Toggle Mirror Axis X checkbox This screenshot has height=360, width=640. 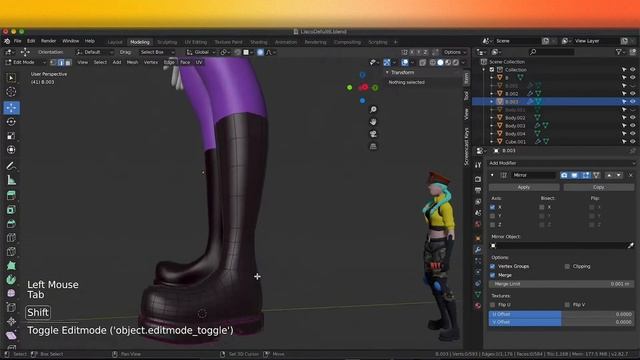pos(492,207)
